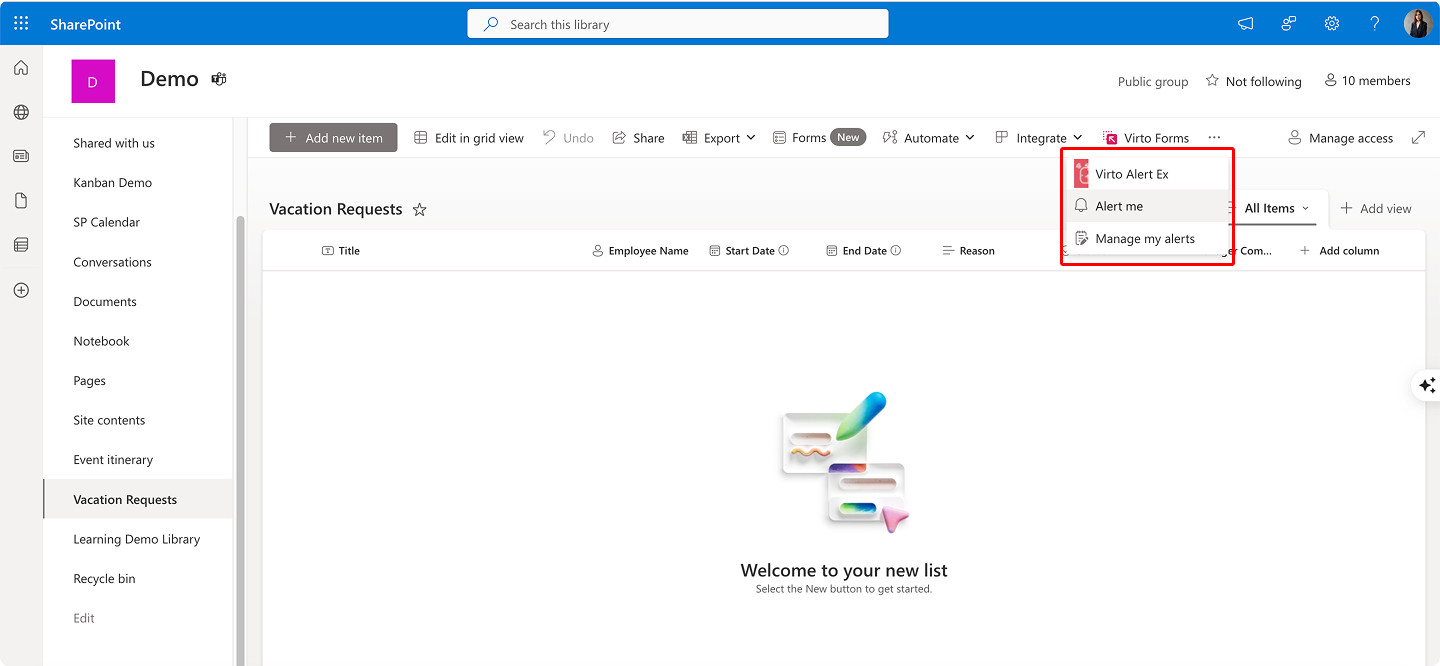Click the Add new item button
This screenshot has height=666, width=1440.
point(333,137)
